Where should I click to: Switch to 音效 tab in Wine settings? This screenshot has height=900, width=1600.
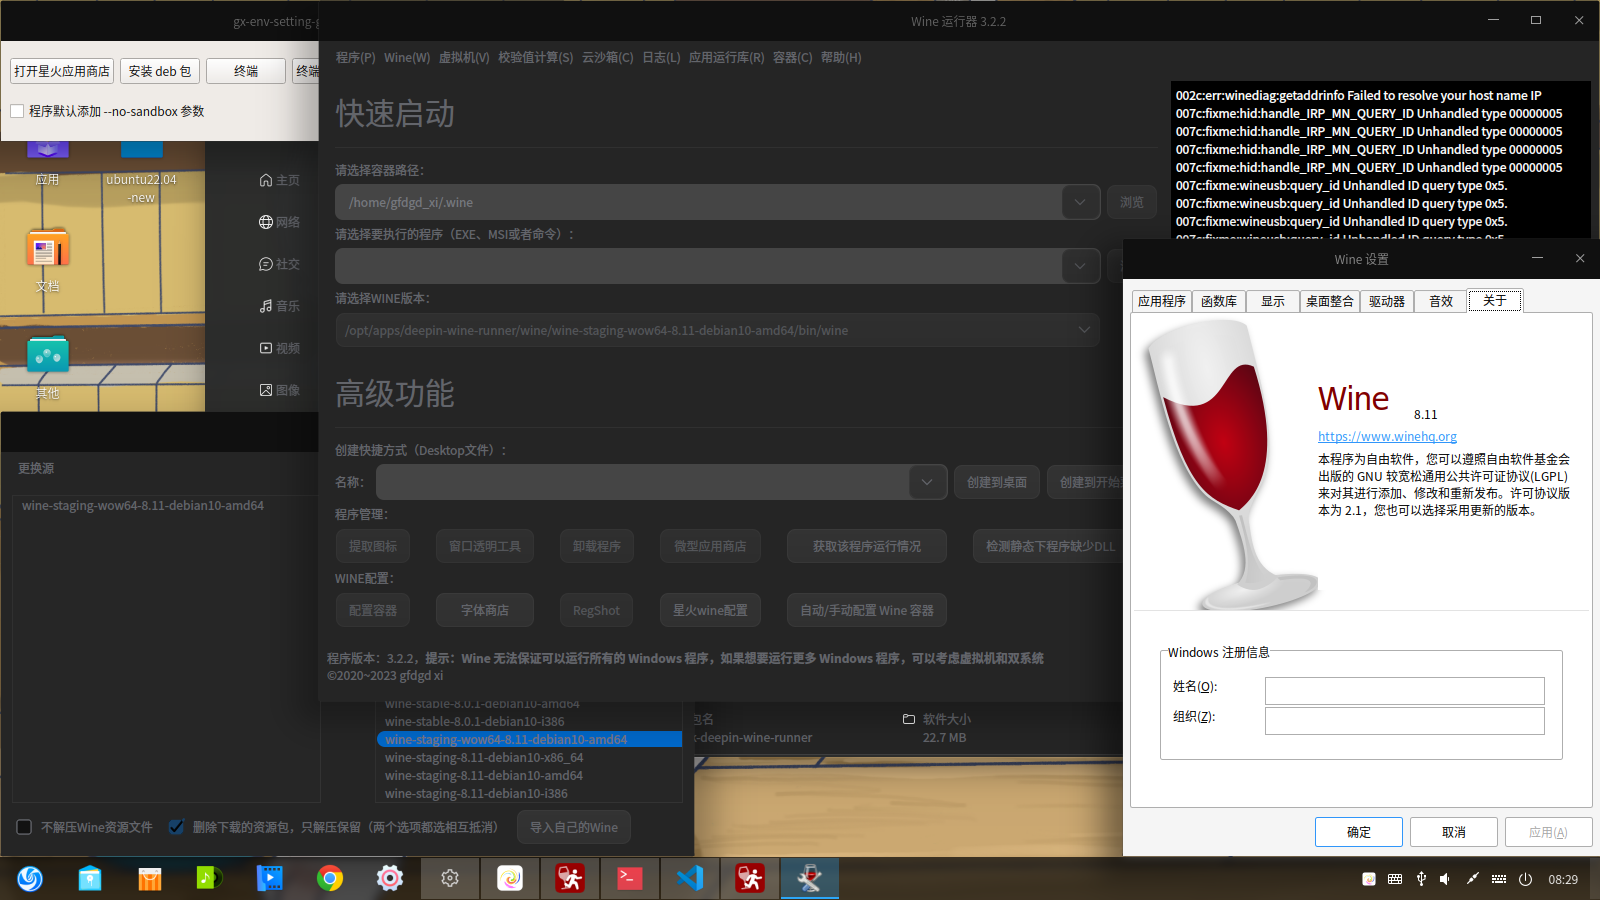pyautogui.click(x=1441, y=301)
